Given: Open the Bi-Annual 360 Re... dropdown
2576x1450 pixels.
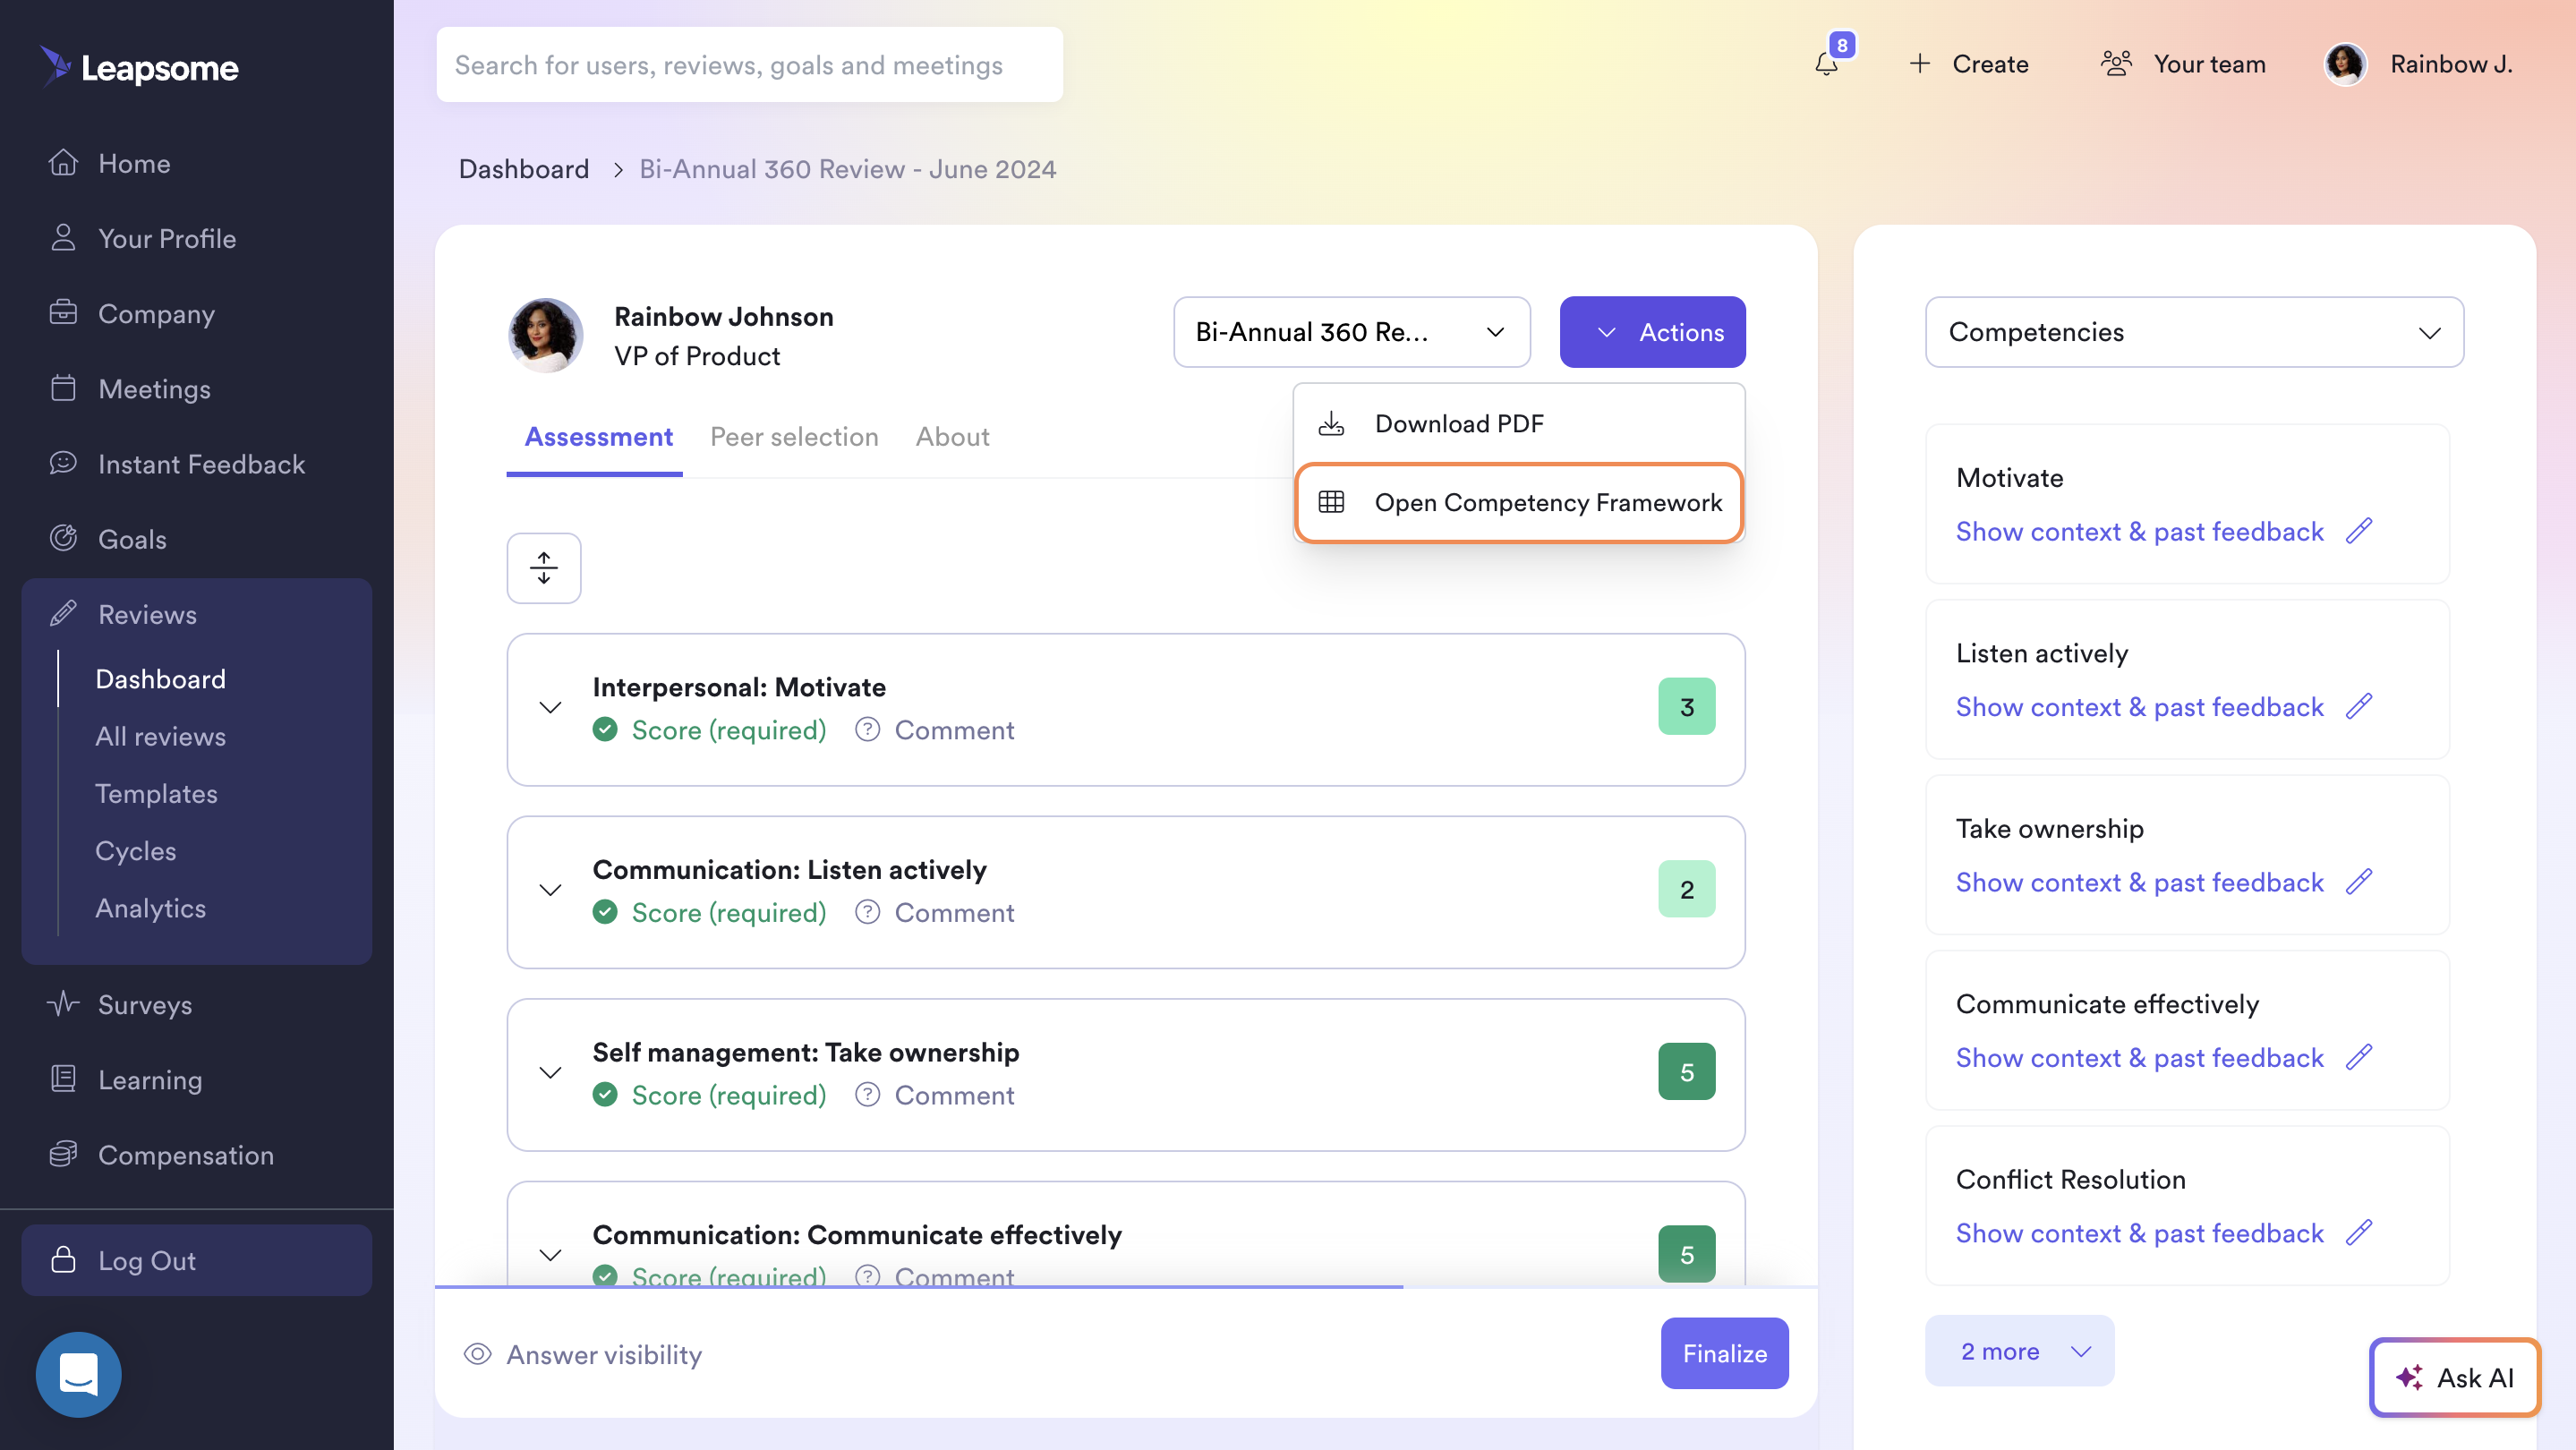Looking at the screenshot, I should pos(1351,332).
